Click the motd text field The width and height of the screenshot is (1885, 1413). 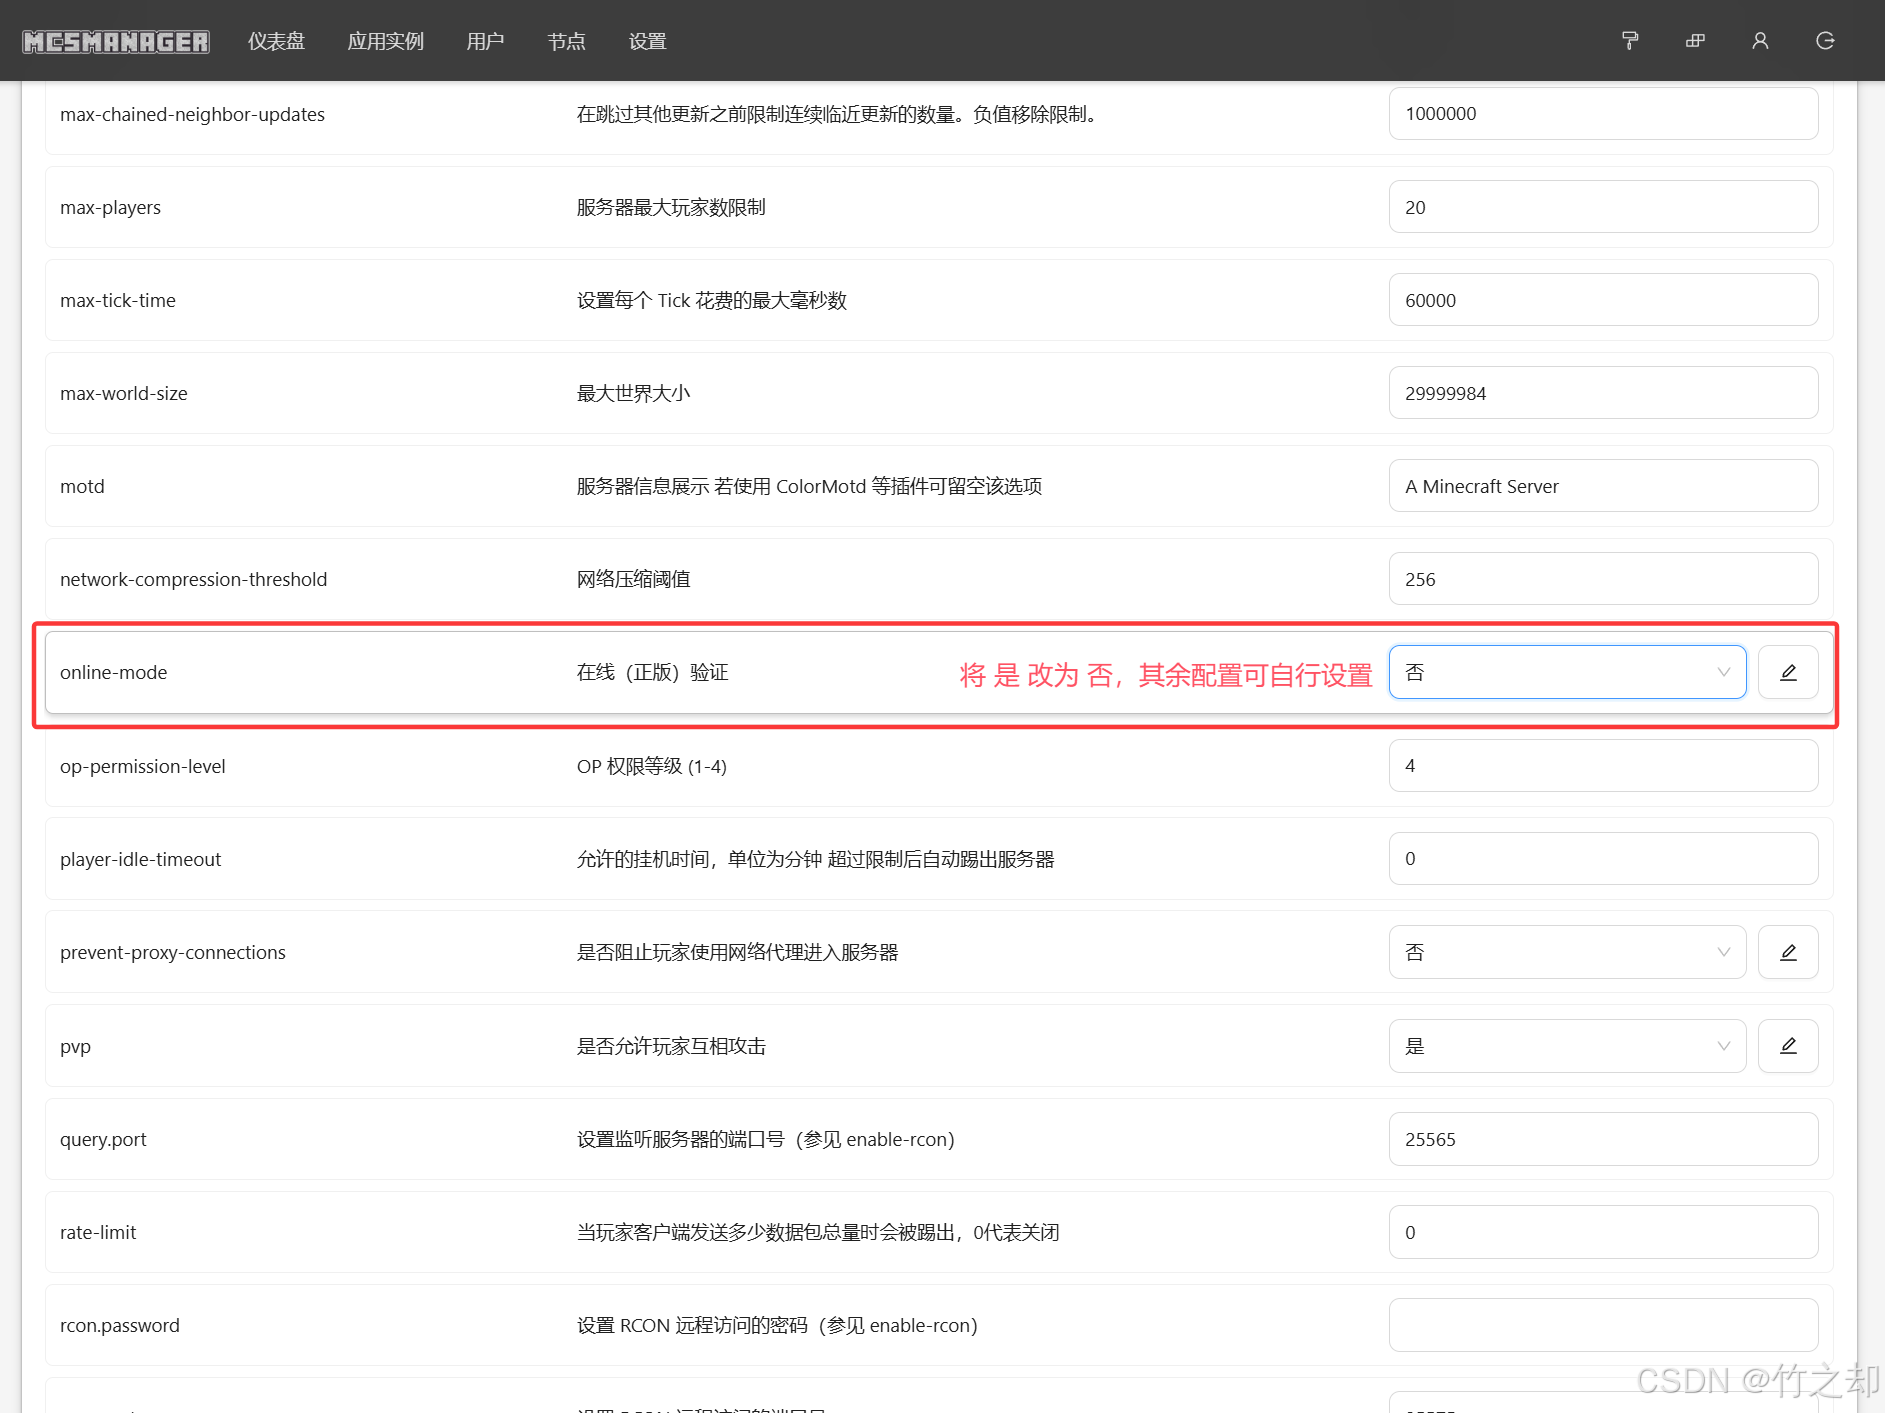tap(1603, 486)
